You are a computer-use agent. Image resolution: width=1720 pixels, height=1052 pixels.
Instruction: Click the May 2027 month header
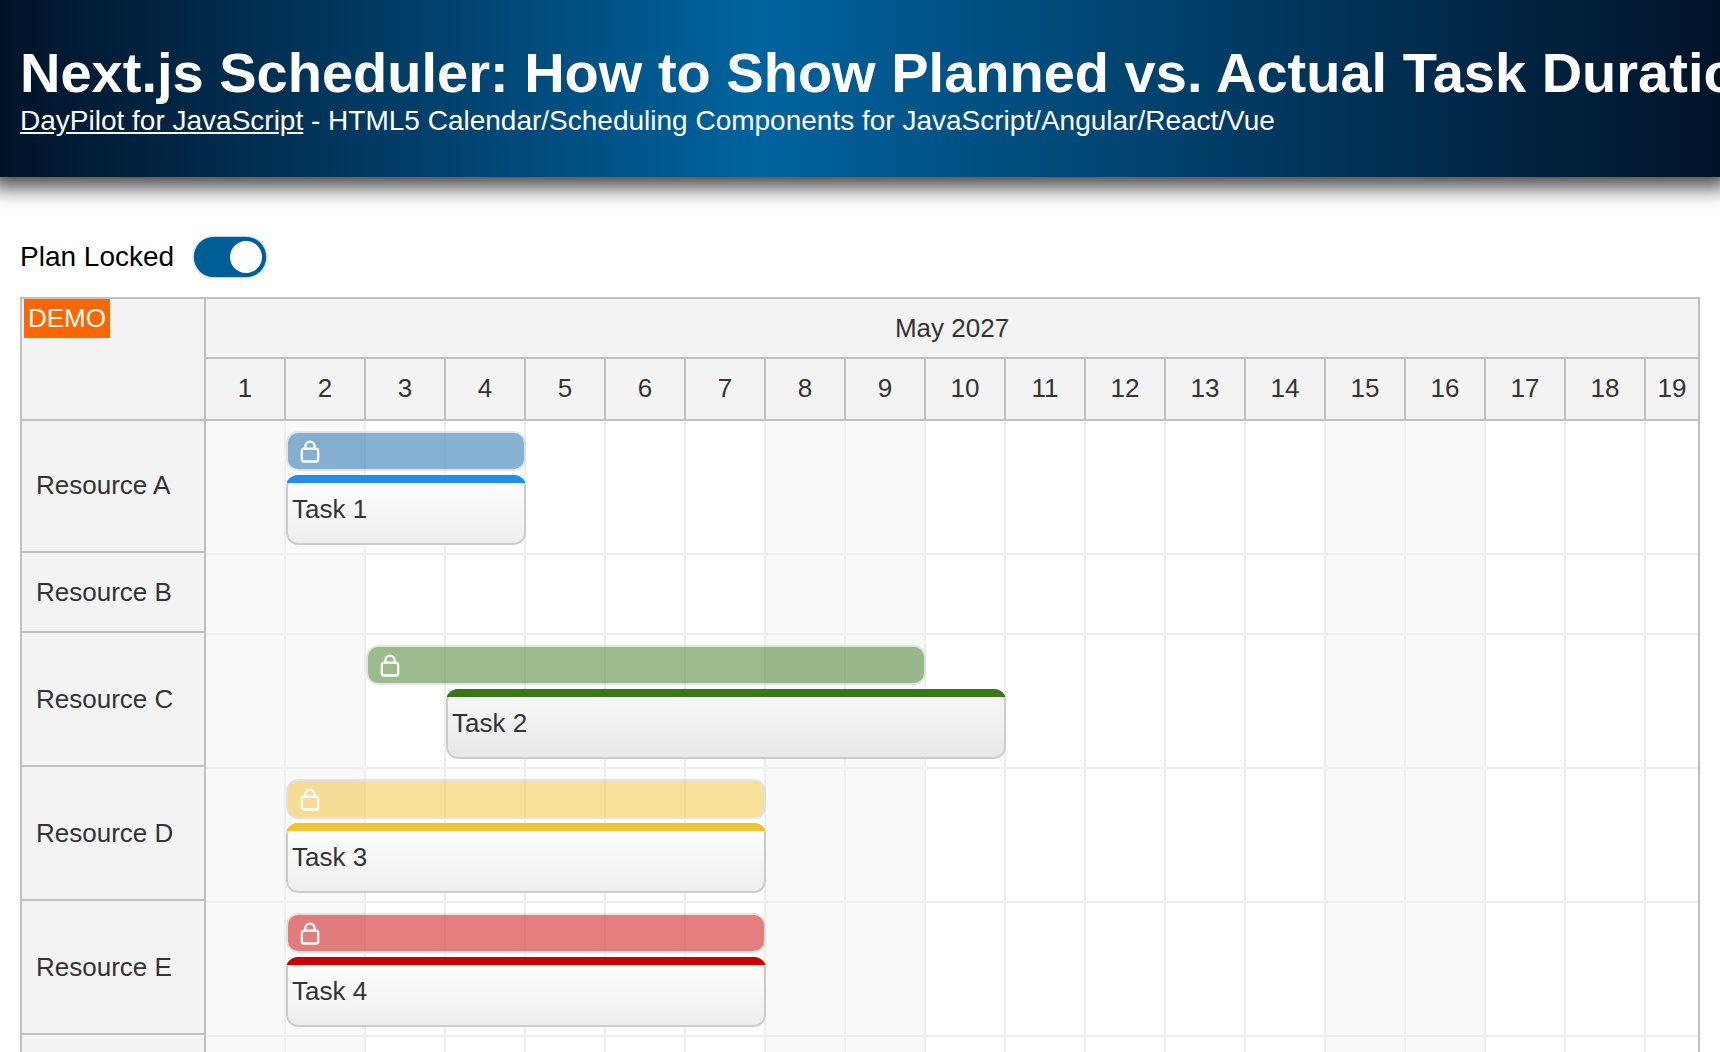[x=952, y=328]
